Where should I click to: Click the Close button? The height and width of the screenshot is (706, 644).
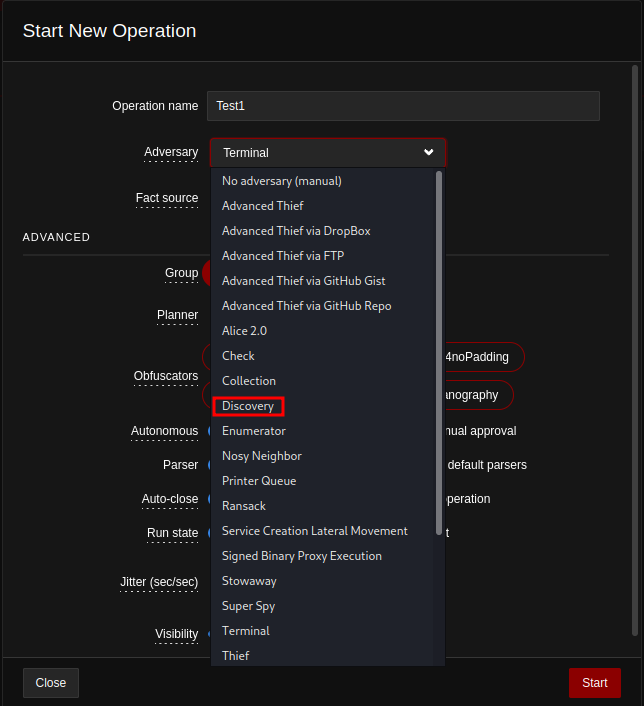[x=51, y=683]
